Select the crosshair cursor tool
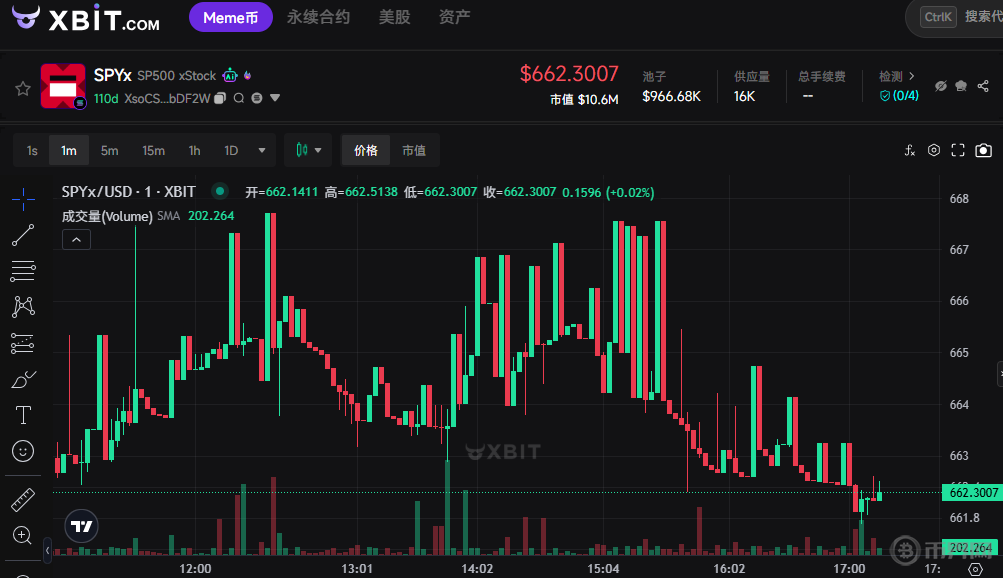Image resolution: width=1003 pixels, height=578 pixels. [23, 199]
